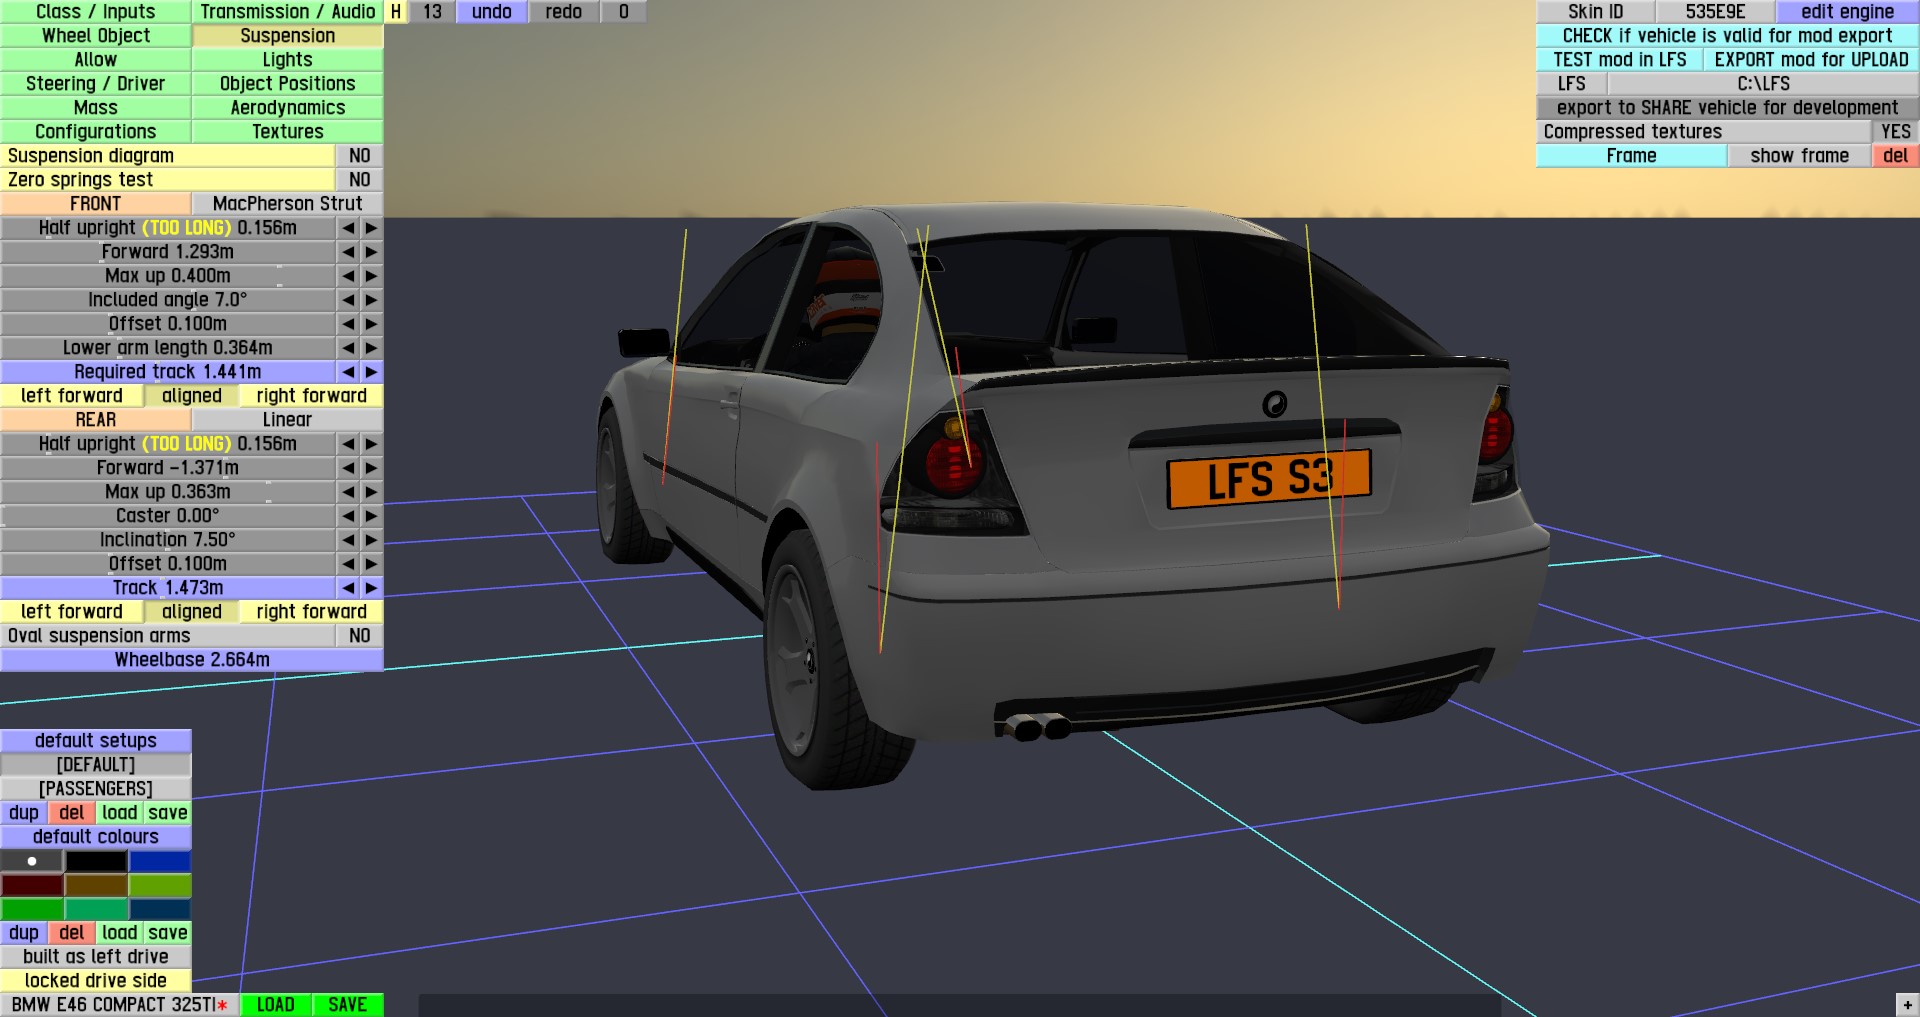Click TEST mod in LFS
1920x1017 pixels.
pyautogui.click(x=1620, y=60)
